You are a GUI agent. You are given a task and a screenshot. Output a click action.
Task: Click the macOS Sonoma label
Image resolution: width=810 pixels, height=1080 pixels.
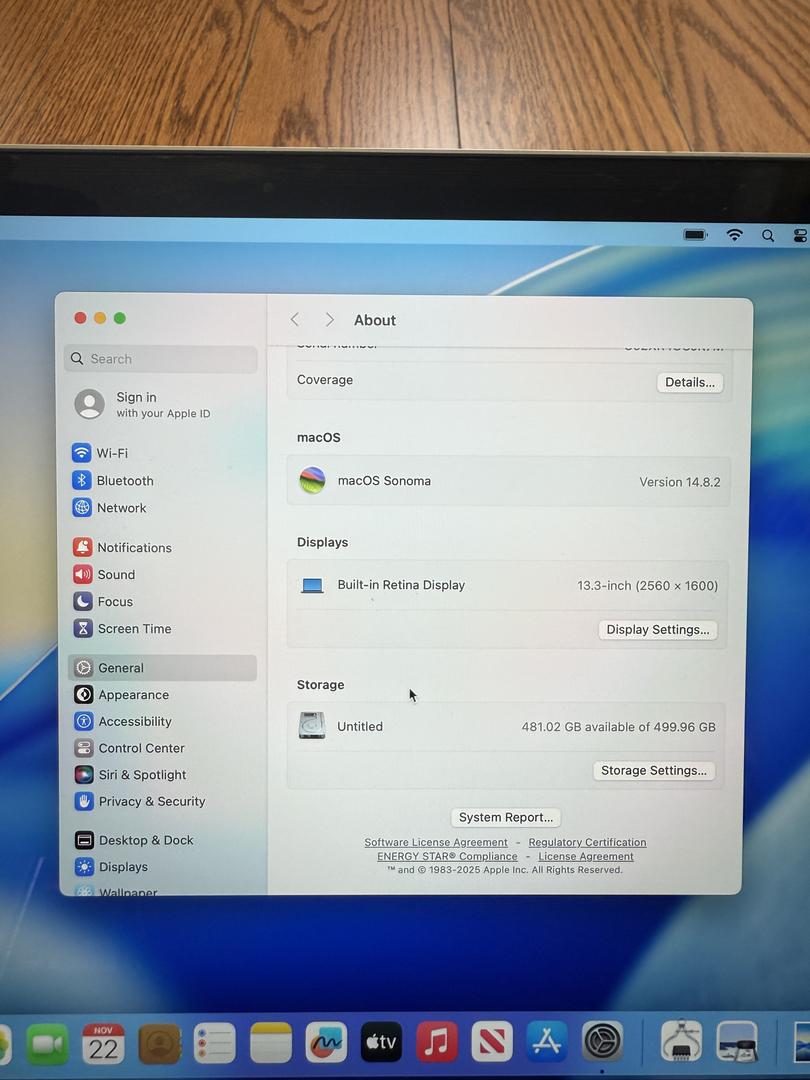pos(384,481)
